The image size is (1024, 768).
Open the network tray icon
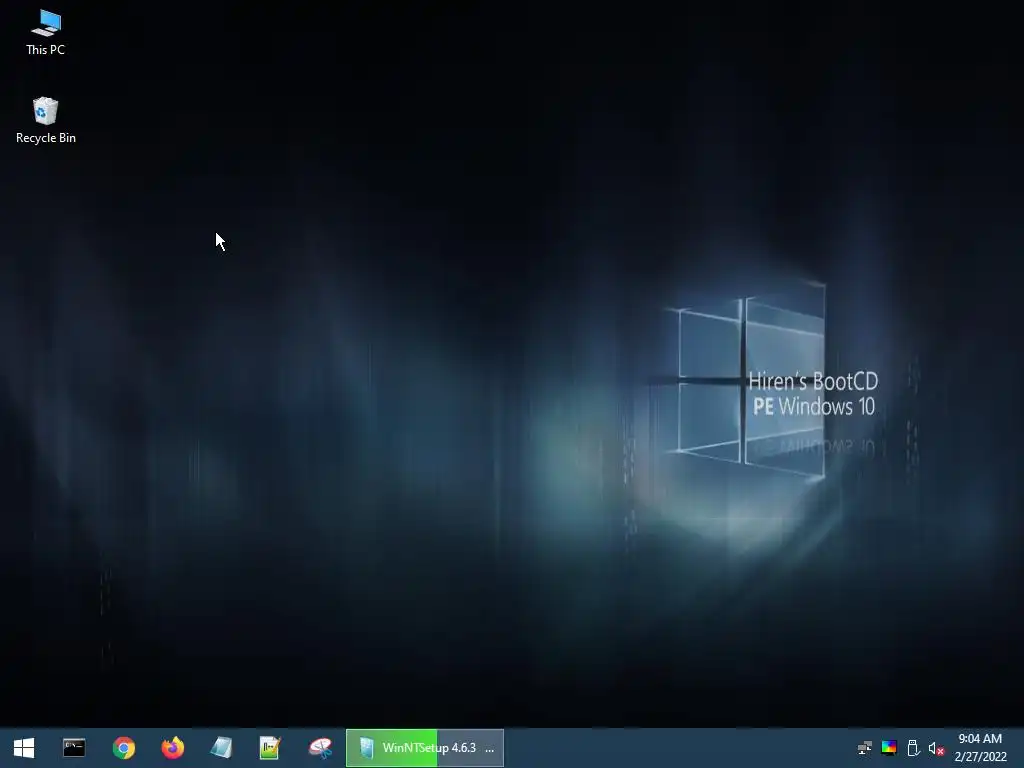pyautogui.click(x=865, y=748)
